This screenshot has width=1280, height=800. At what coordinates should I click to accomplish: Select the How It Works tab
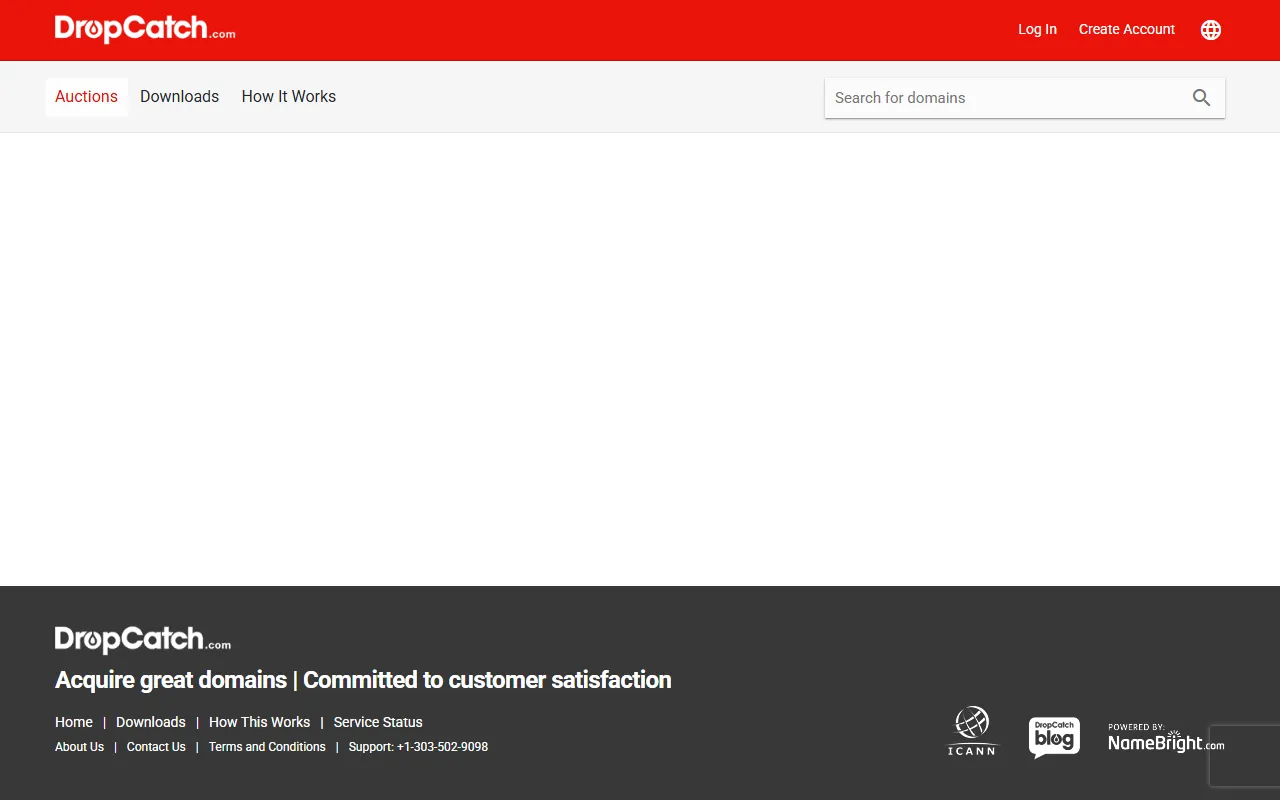[288, 97]
